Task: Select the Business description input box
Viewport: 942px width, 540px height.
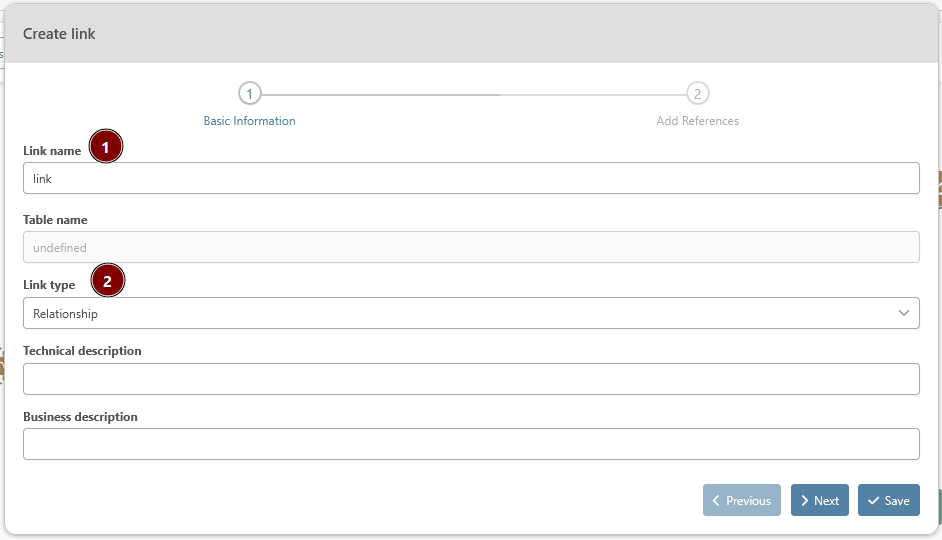Action: click(x=470, y=444)
